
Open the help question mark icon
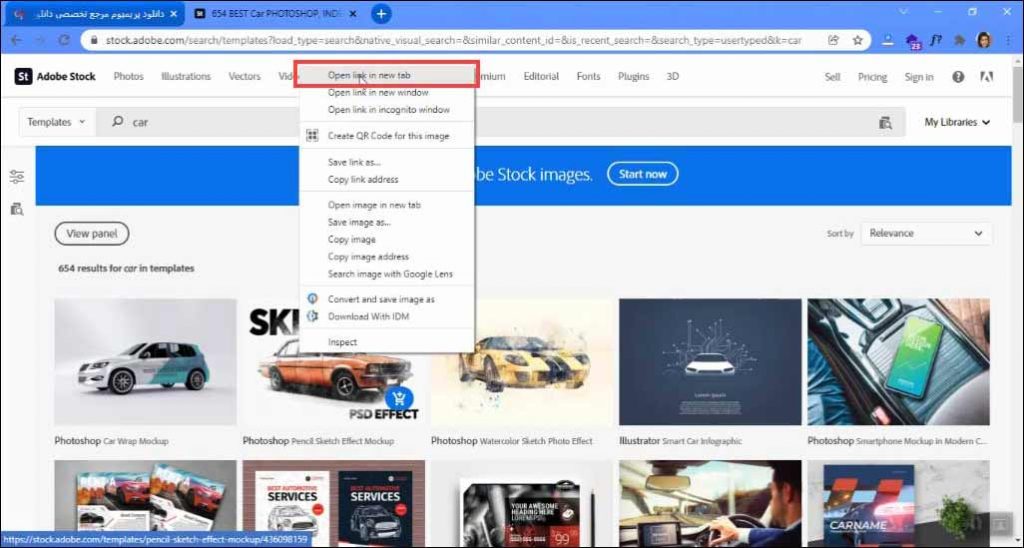click(x=957, y=76)
